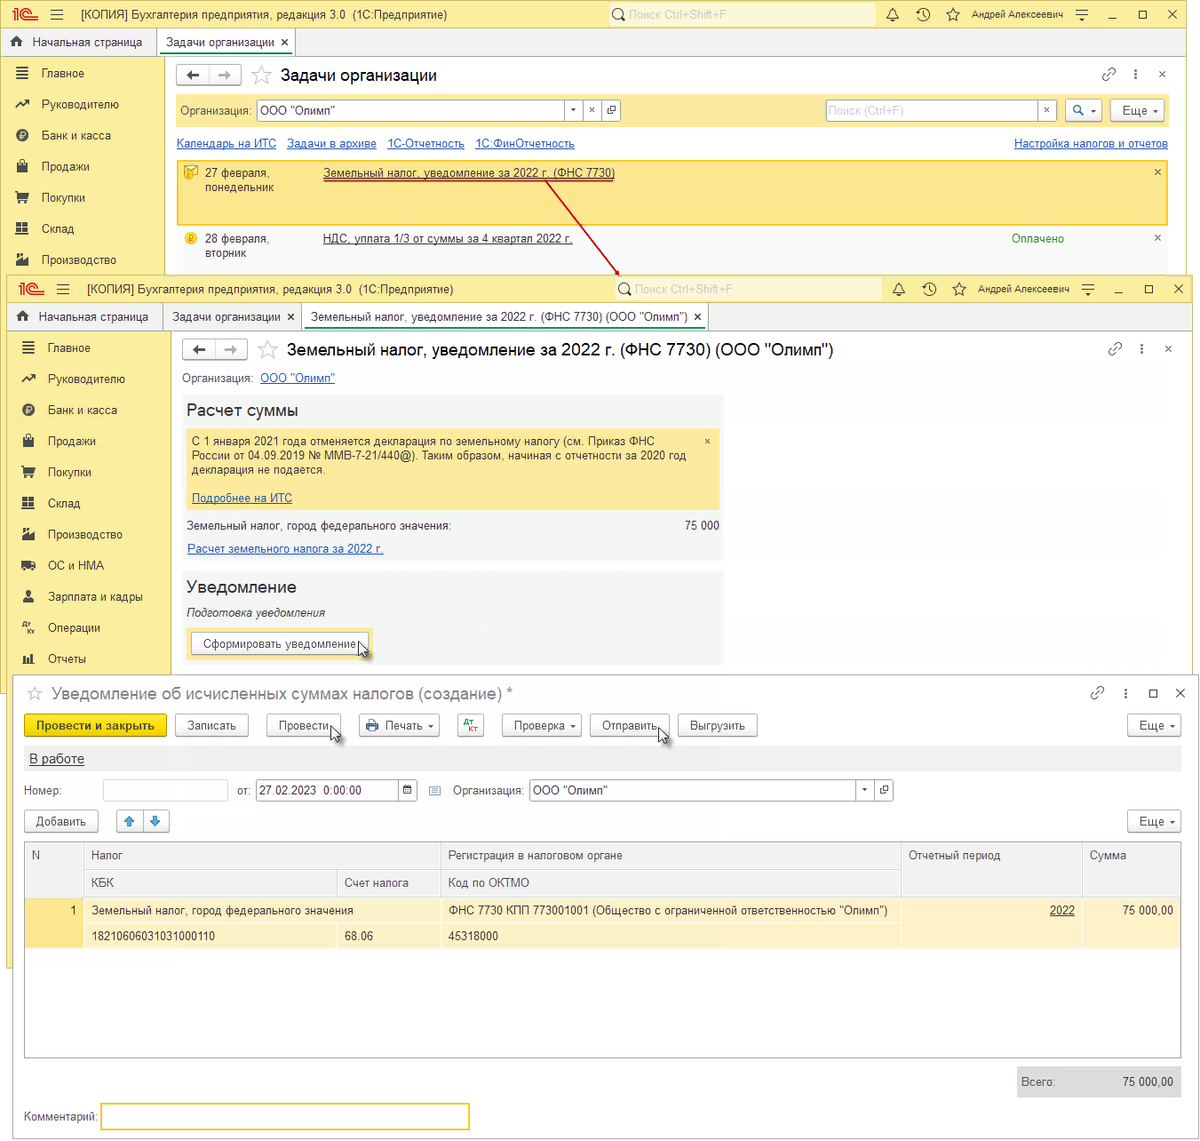Viewport: 1200px width, 1141px height.
Task: Move row down with blue arrow
Action: coord(155,821)
